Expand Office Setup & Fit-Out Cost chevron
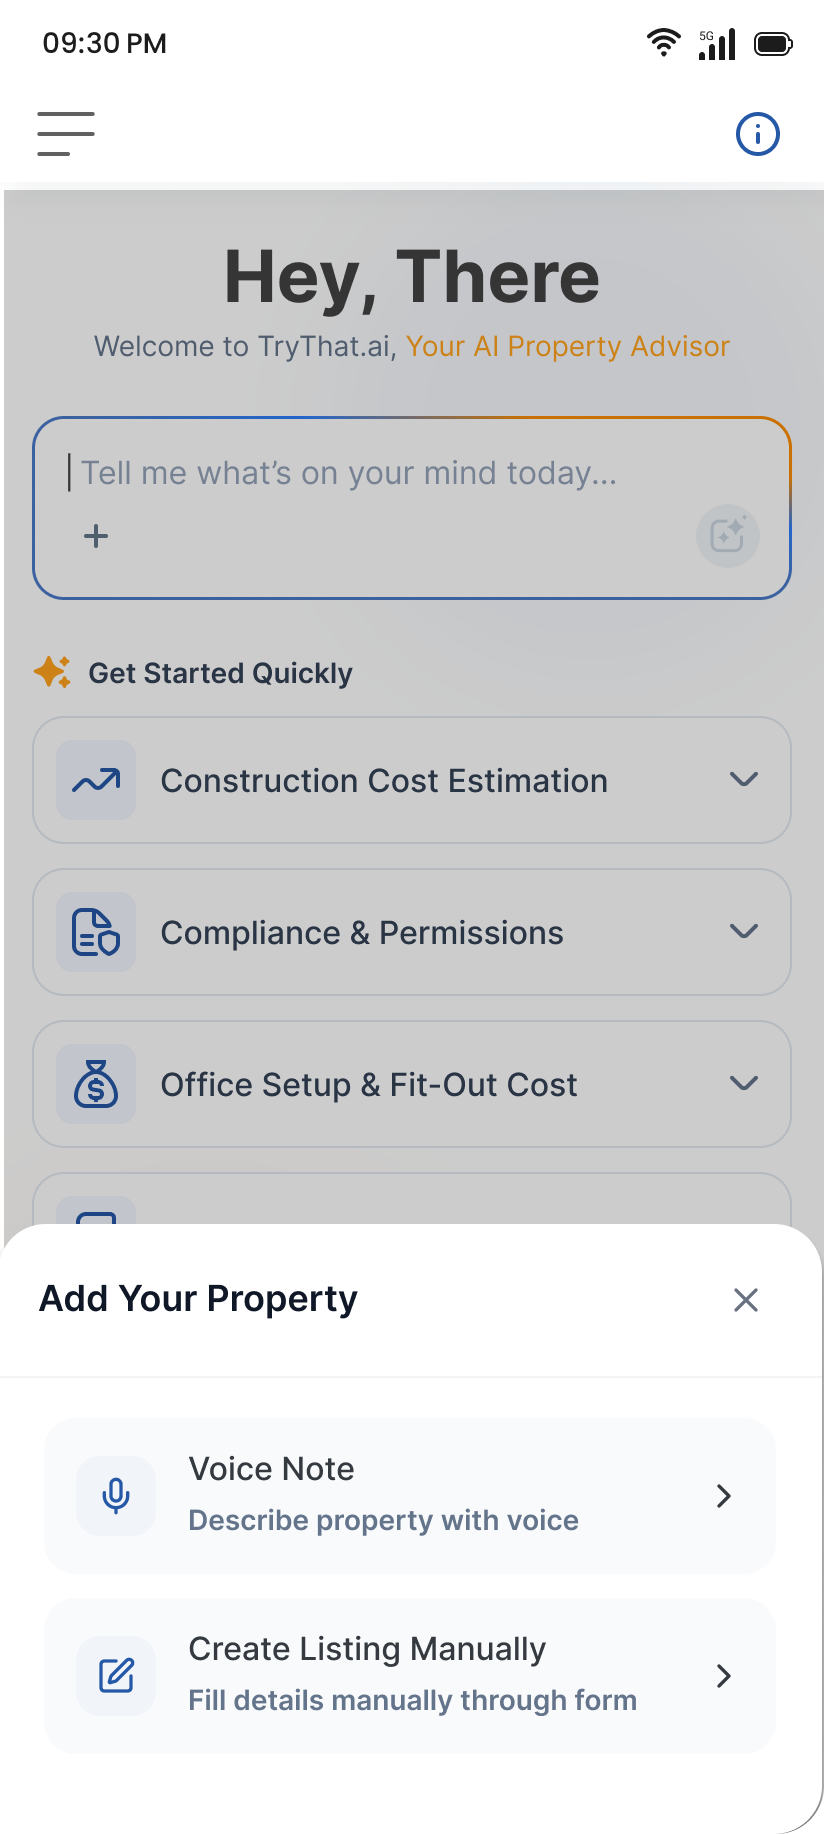The image size is (824, 1834). [x=743, y=1084]
